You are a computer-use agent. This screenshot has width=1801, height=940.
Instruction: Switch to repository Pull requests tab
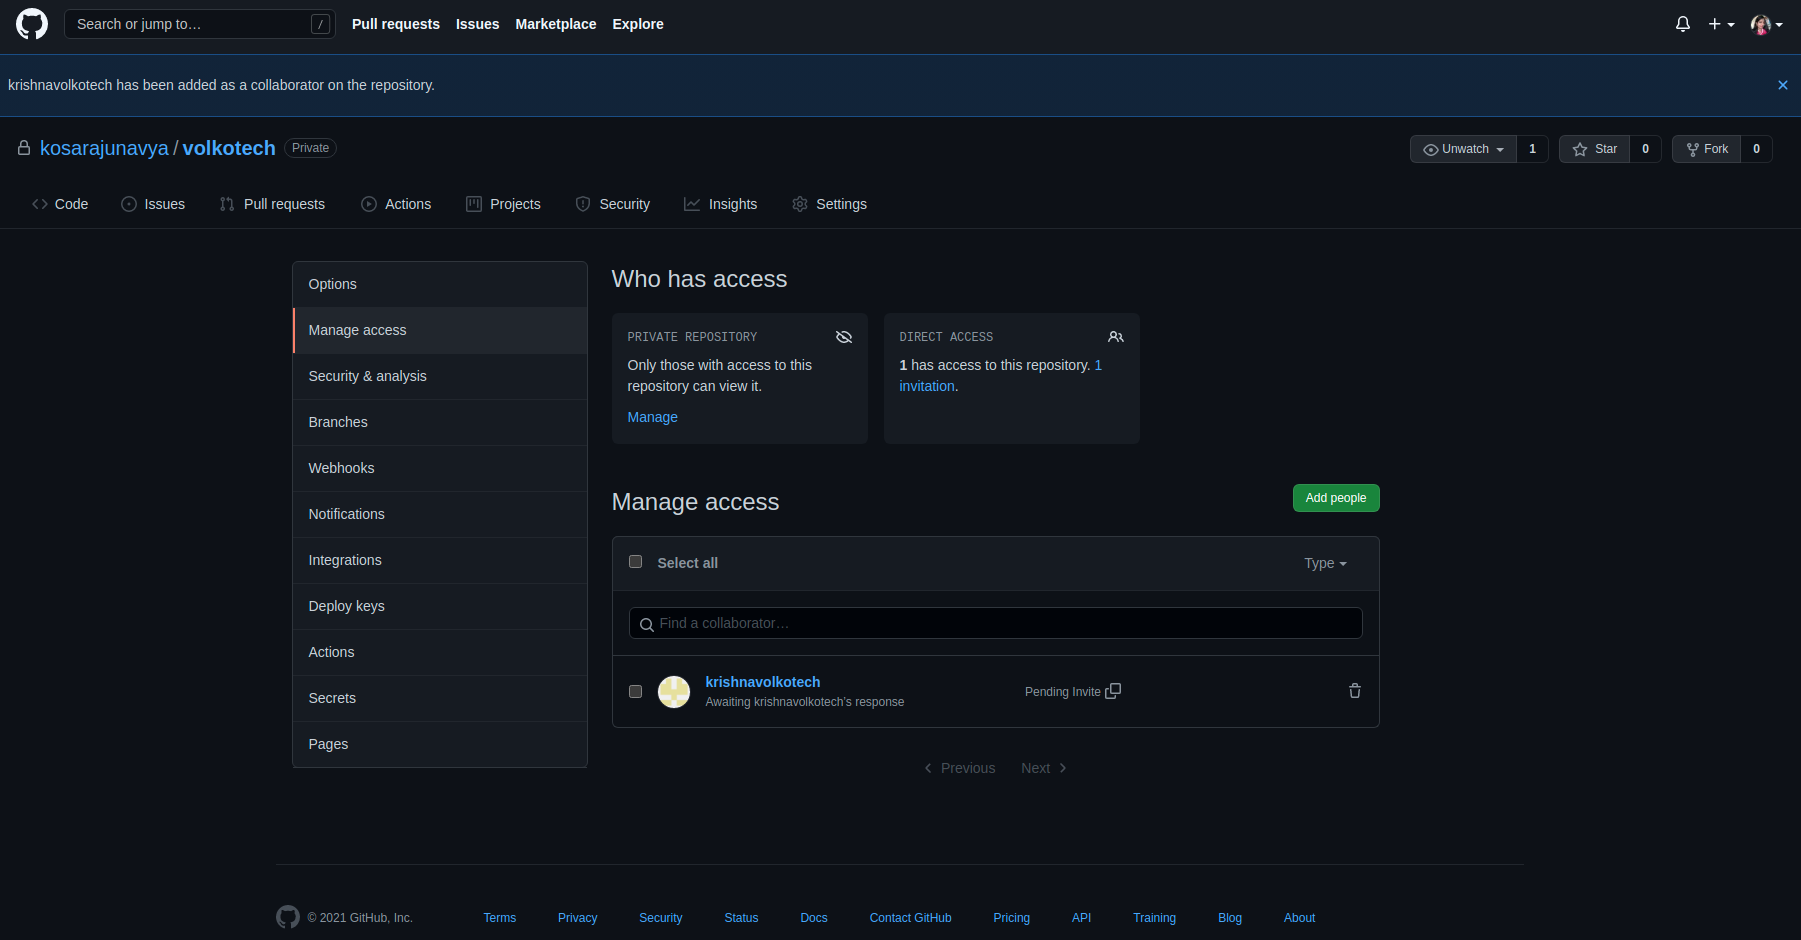272,204
